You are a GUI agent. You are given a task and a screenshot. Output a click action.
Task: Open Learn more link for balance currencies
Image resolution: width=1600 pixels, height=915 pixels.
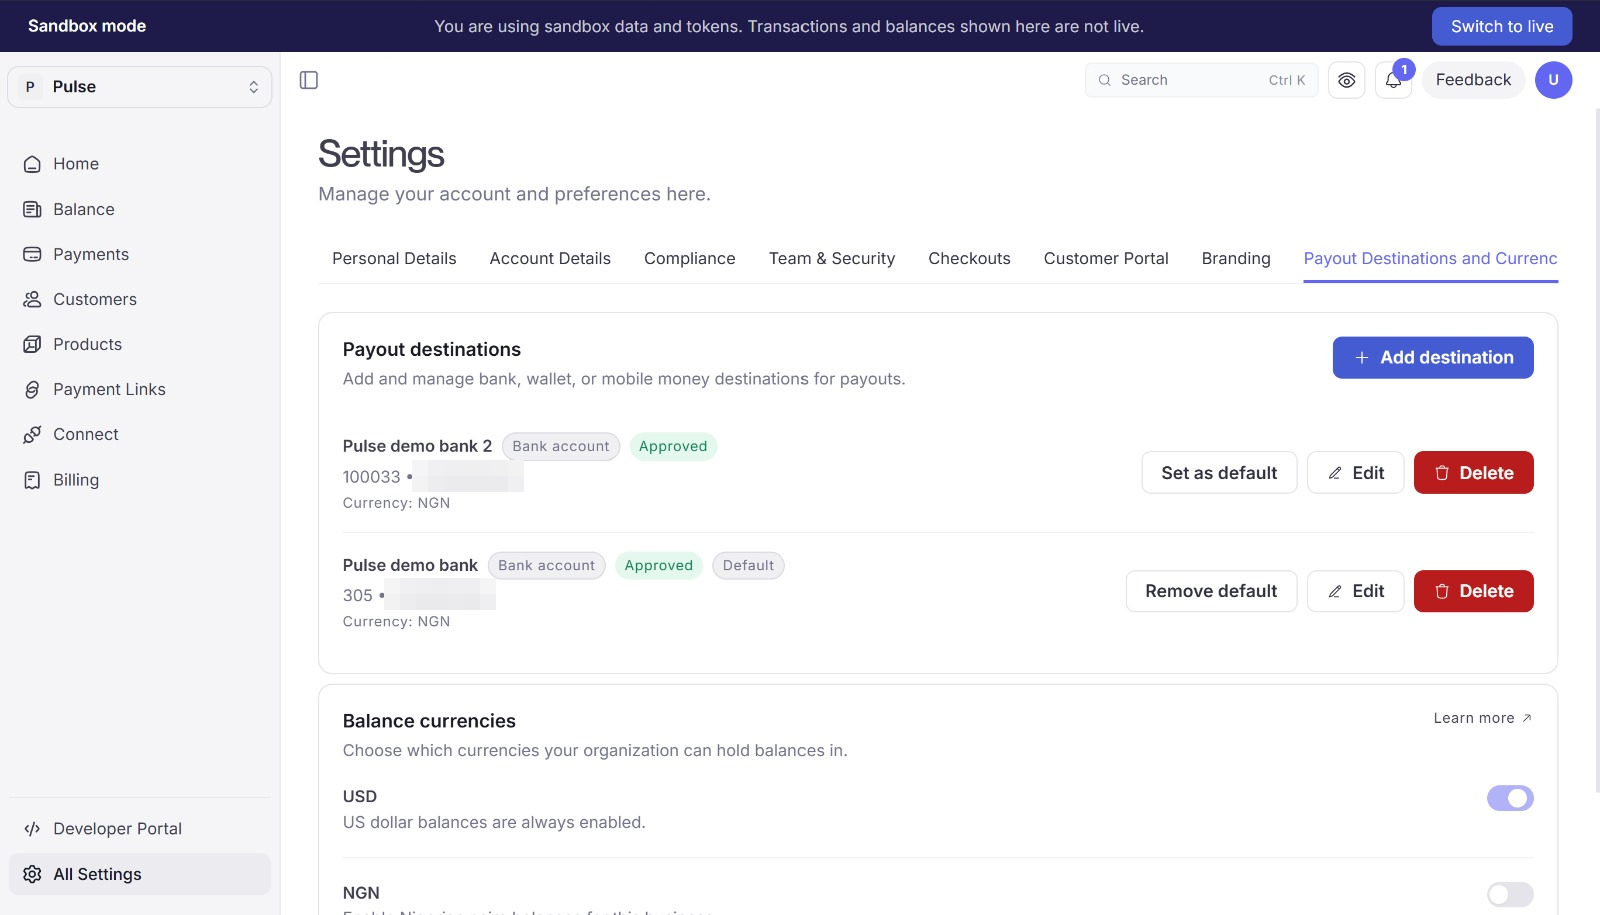point(1483,718)
